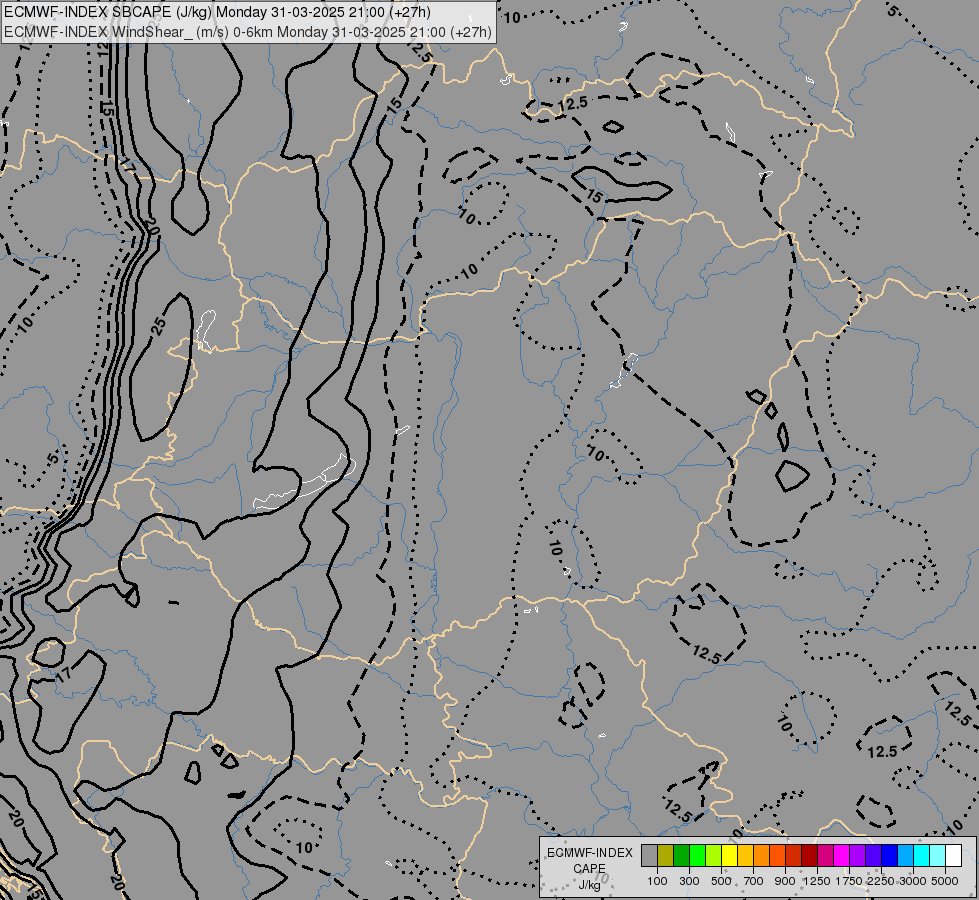This screenshot has width=979, height=900.
Task: Click the white swatch in the legend
Action: click(x=953, y=855)
